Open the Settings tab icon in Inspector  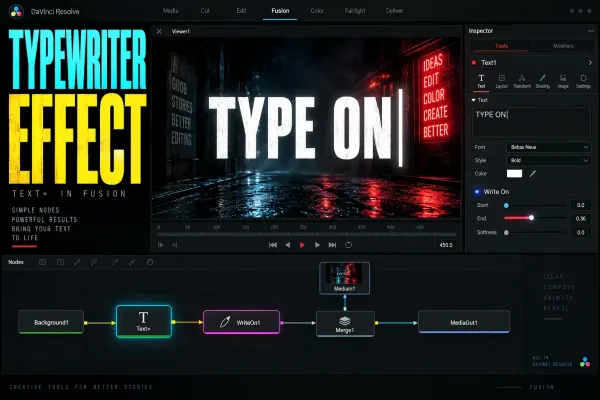click(583, 81)
